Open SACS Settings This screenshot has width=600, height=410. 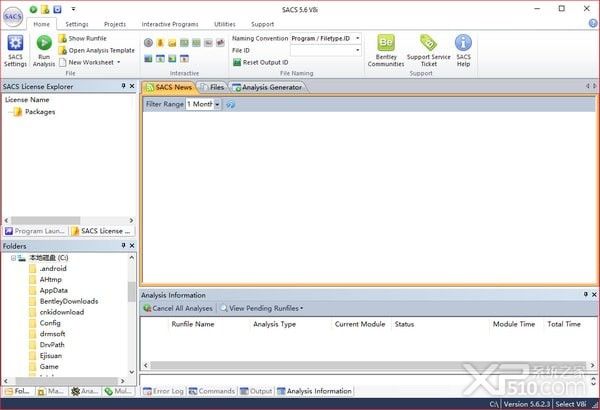tap(15, 51)
